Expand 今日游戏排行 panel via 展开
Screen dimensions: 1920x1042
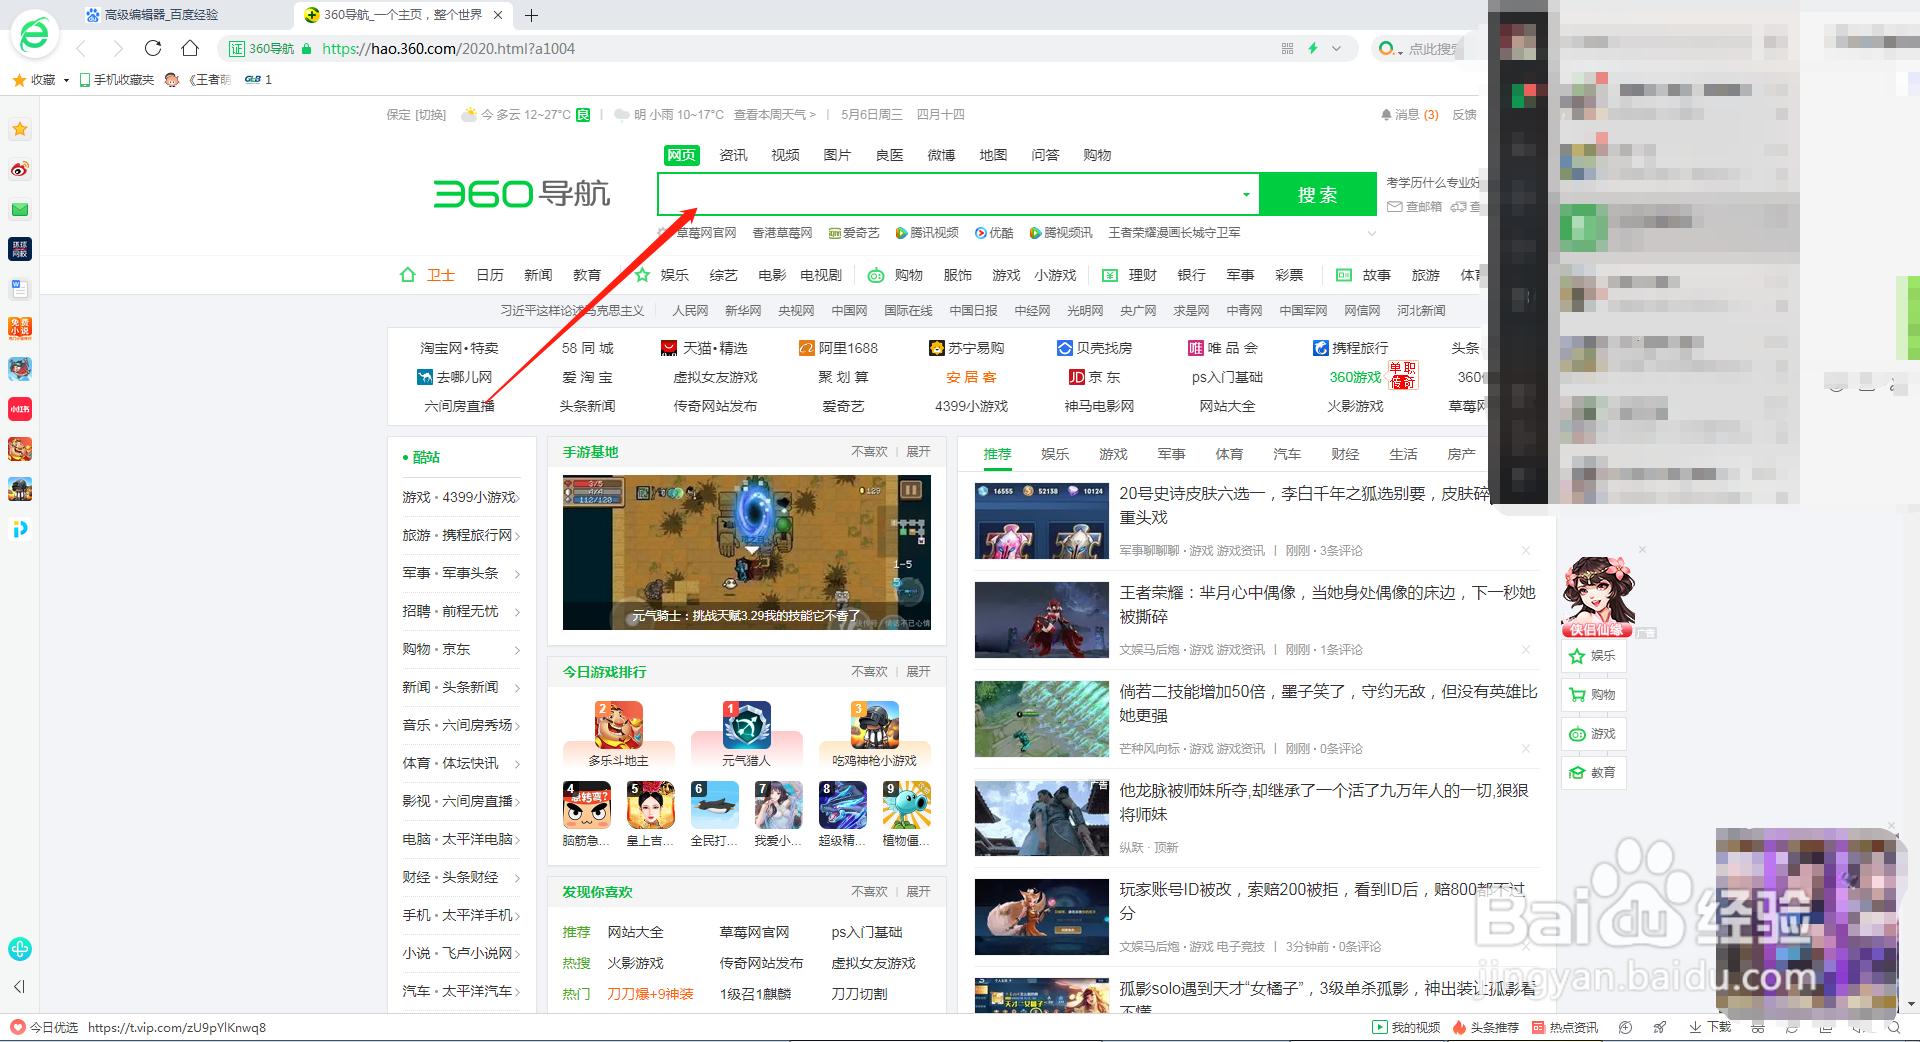918,671
